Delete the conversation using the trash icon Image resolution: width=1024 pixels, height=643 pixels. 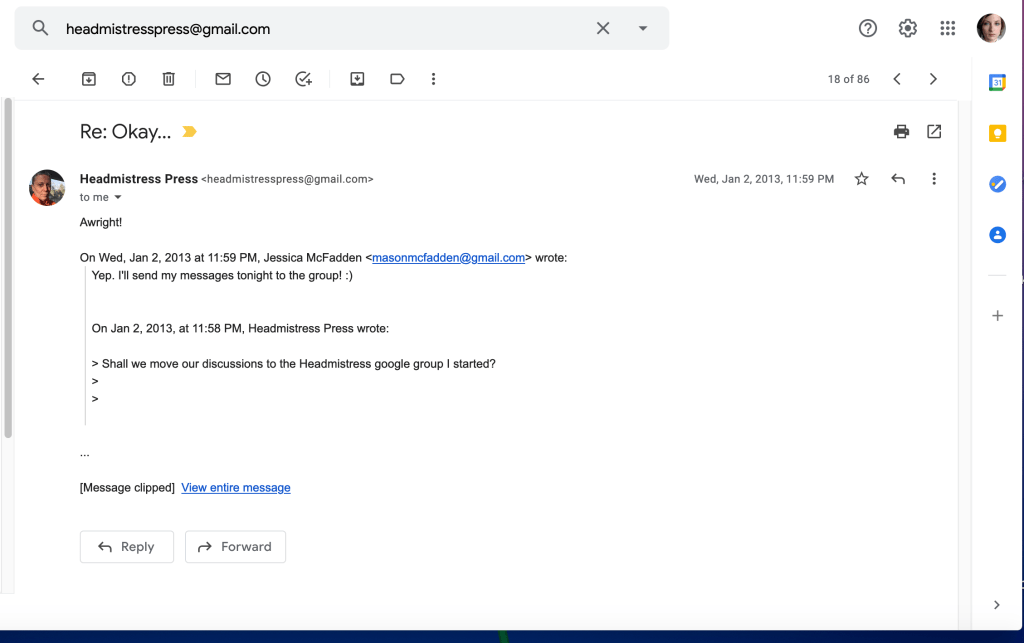pyautogui.click(x=169, y=79)
